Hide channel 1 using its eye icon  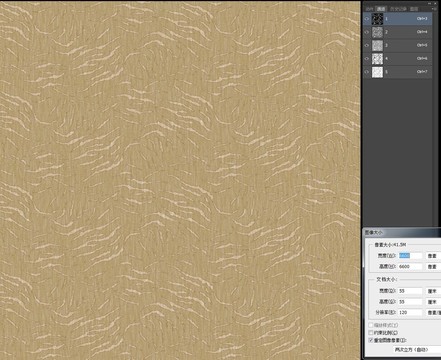tap(367, 19)
